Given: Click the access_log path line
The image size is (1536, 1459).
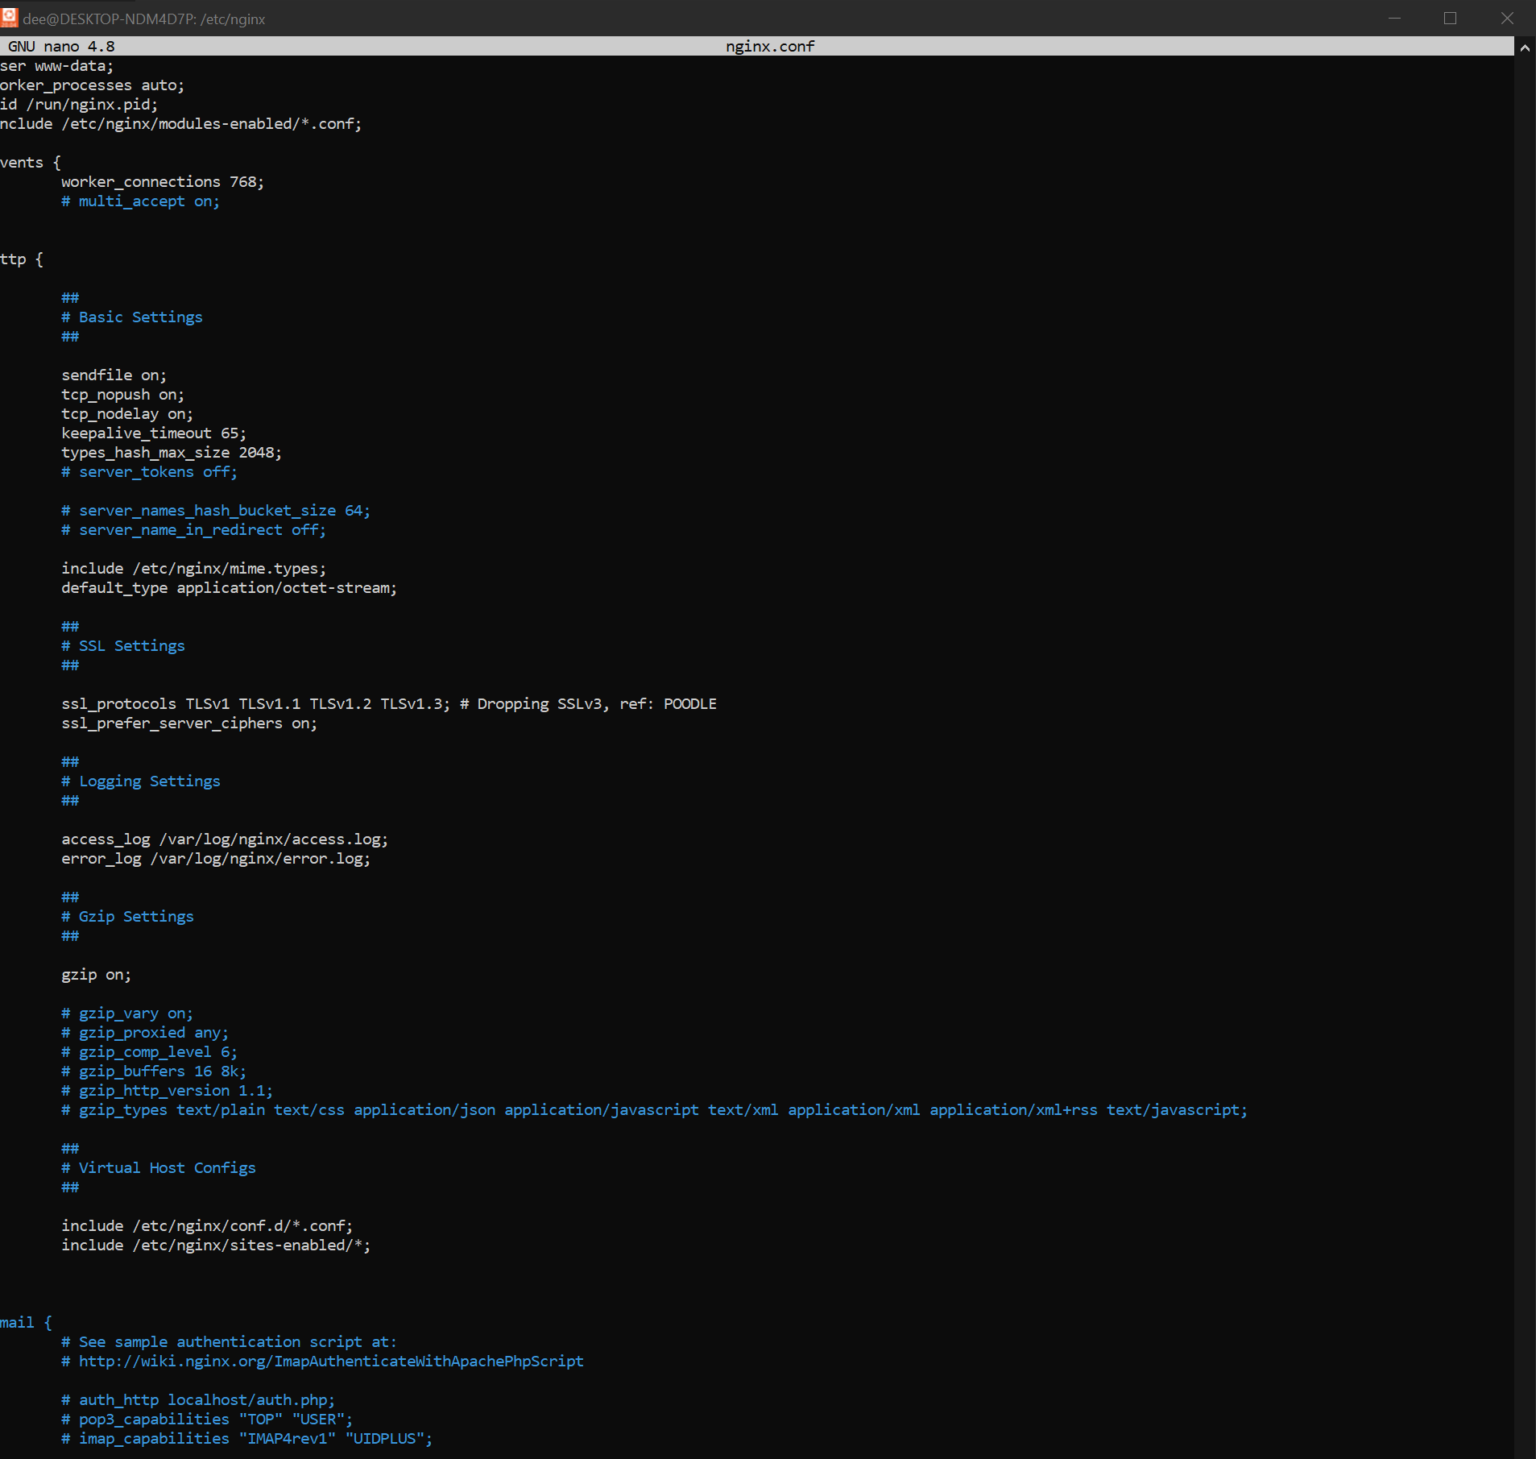Looking at the screenshot, I should click(x=224, y=839).
